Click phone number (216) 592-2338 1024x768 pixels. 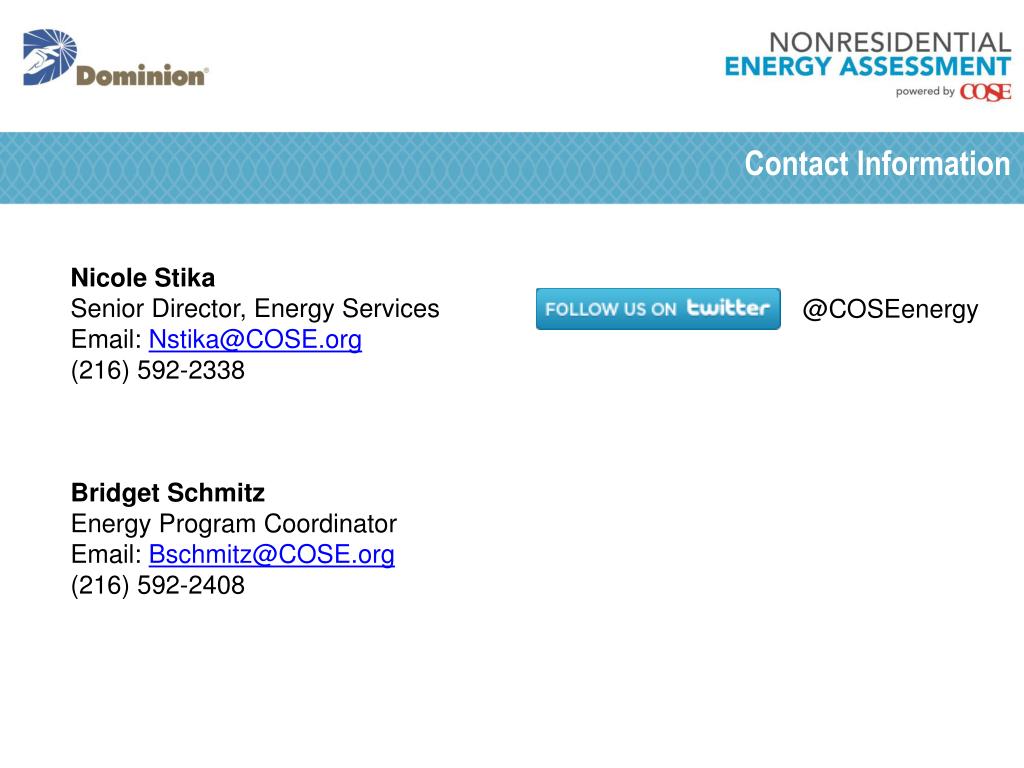tap(158, 370)
